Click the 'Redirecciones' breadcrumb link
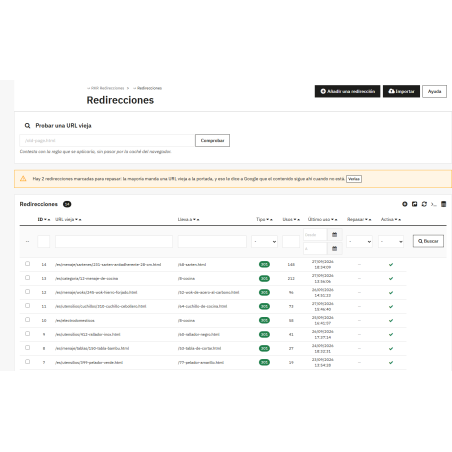Image resolution: width=452 pixels, height=452 pixels. (x=149, y=88)
